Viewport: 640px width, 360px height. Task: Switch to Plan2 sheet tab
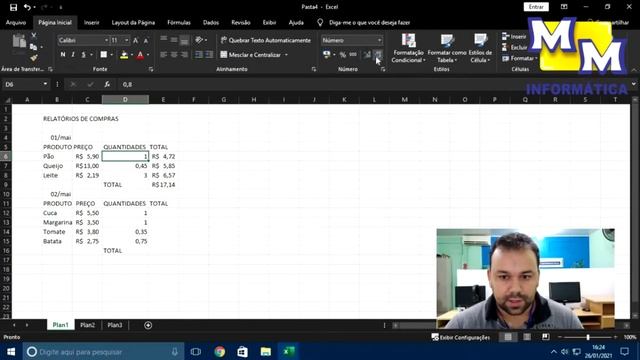point(87,325)
